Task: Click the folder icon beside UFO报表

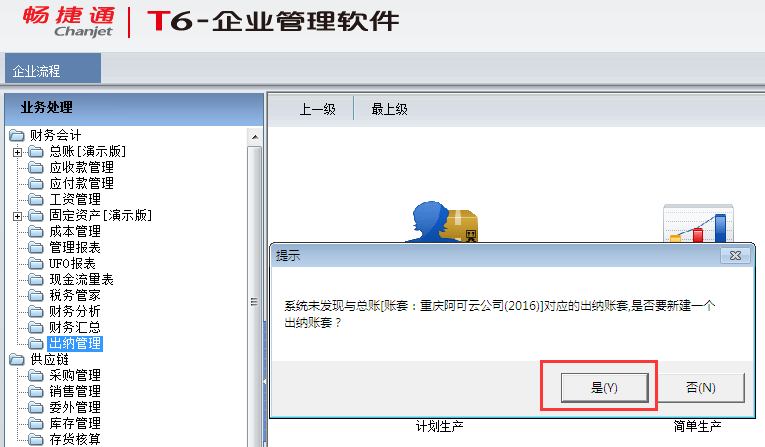Action: 35,264
